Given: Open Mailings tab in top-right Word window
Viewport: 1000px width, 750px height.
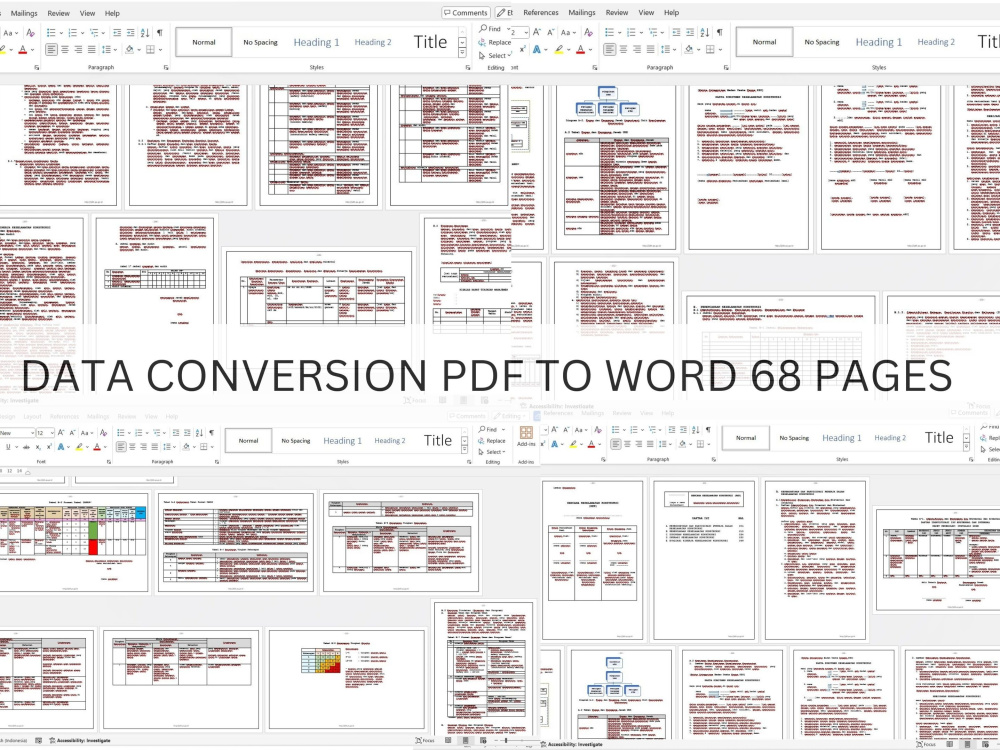Looking at the screenshot, I should [582, 12].
